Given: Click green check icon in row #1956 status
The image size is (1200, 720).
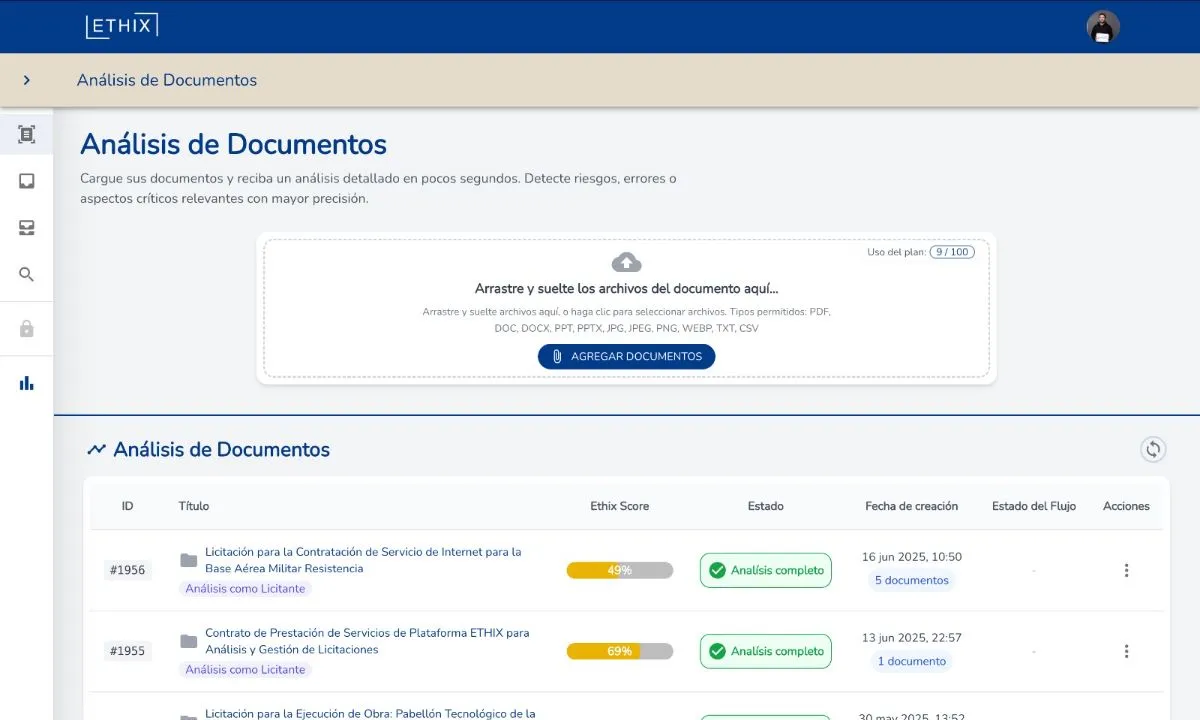Looking at the screenshot, I should pos(717,570).
